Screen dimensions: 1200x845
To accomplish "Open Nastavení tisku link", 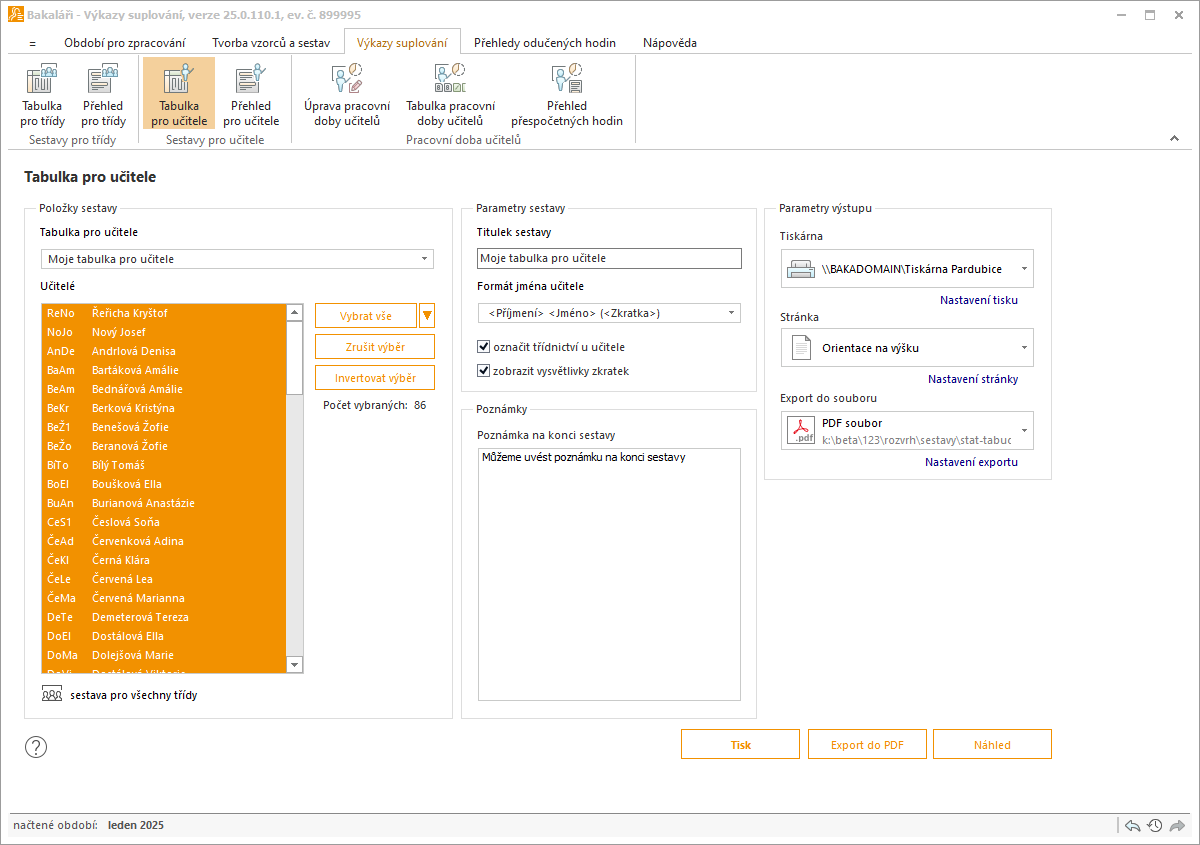I will (979, 300).
